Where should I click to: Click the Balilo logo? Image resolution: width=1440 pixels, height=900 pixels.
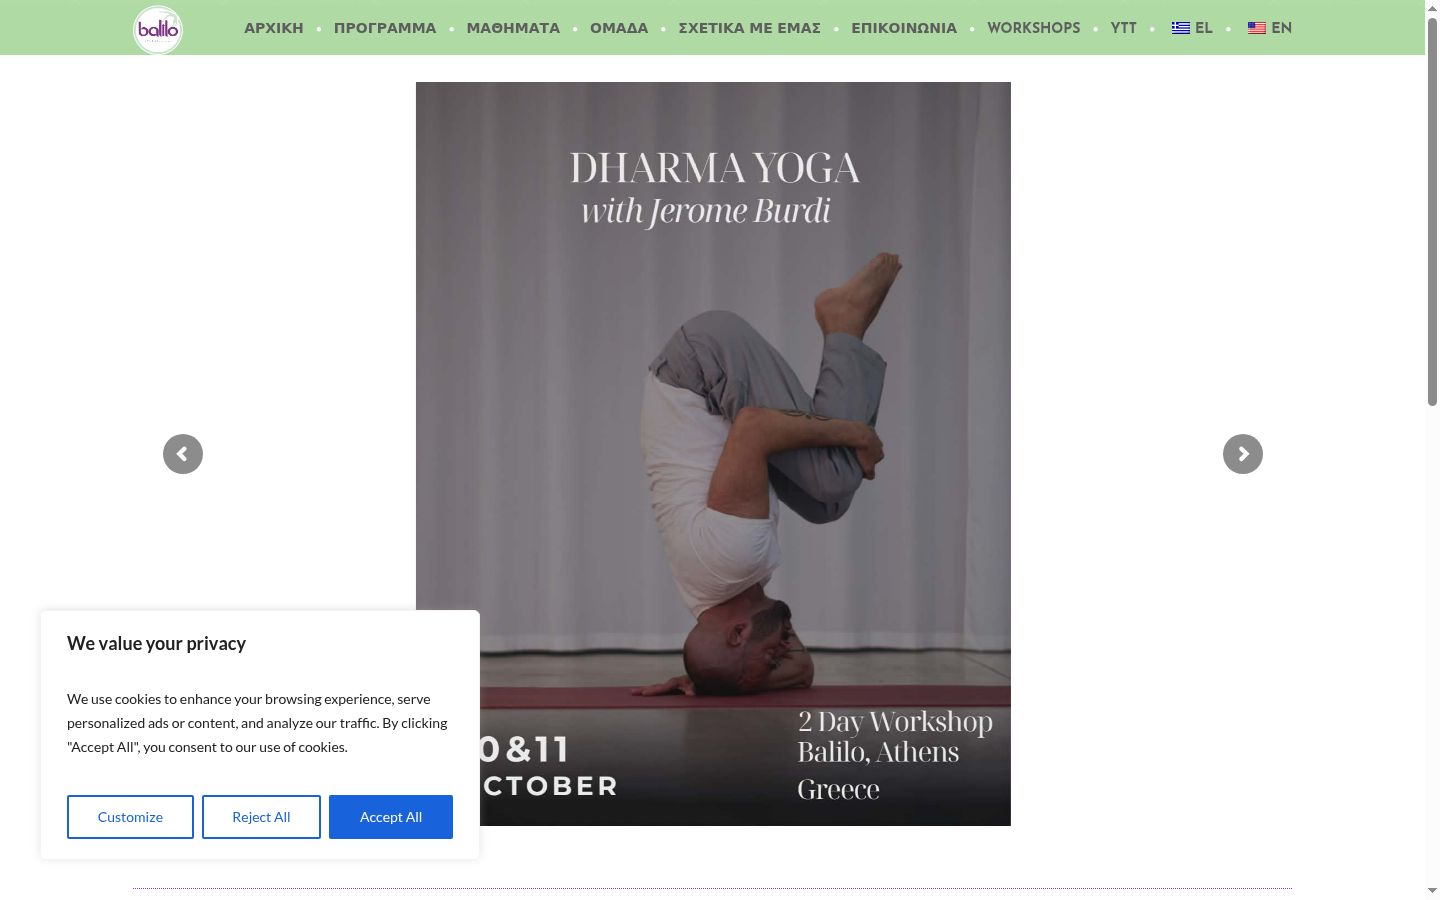coord(158,29)
